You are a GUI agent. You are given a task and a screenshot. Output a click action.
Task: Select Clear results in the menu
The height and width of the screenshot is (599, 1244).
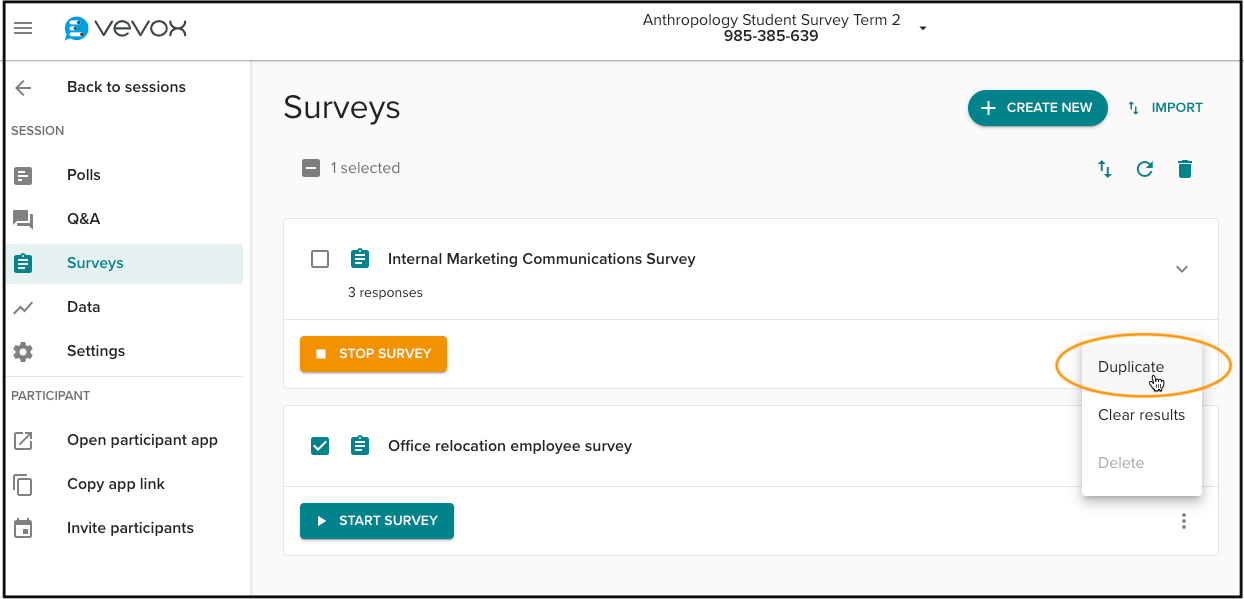tap(1141, 415)
